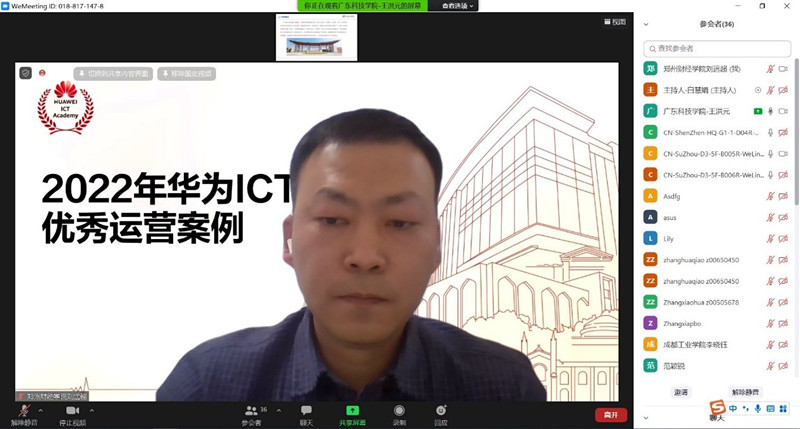Click the screen-sharing icon on 广东科技学院-王洪元 row
800x429 pixels.
pyautogui.click(x=758, y=111)
